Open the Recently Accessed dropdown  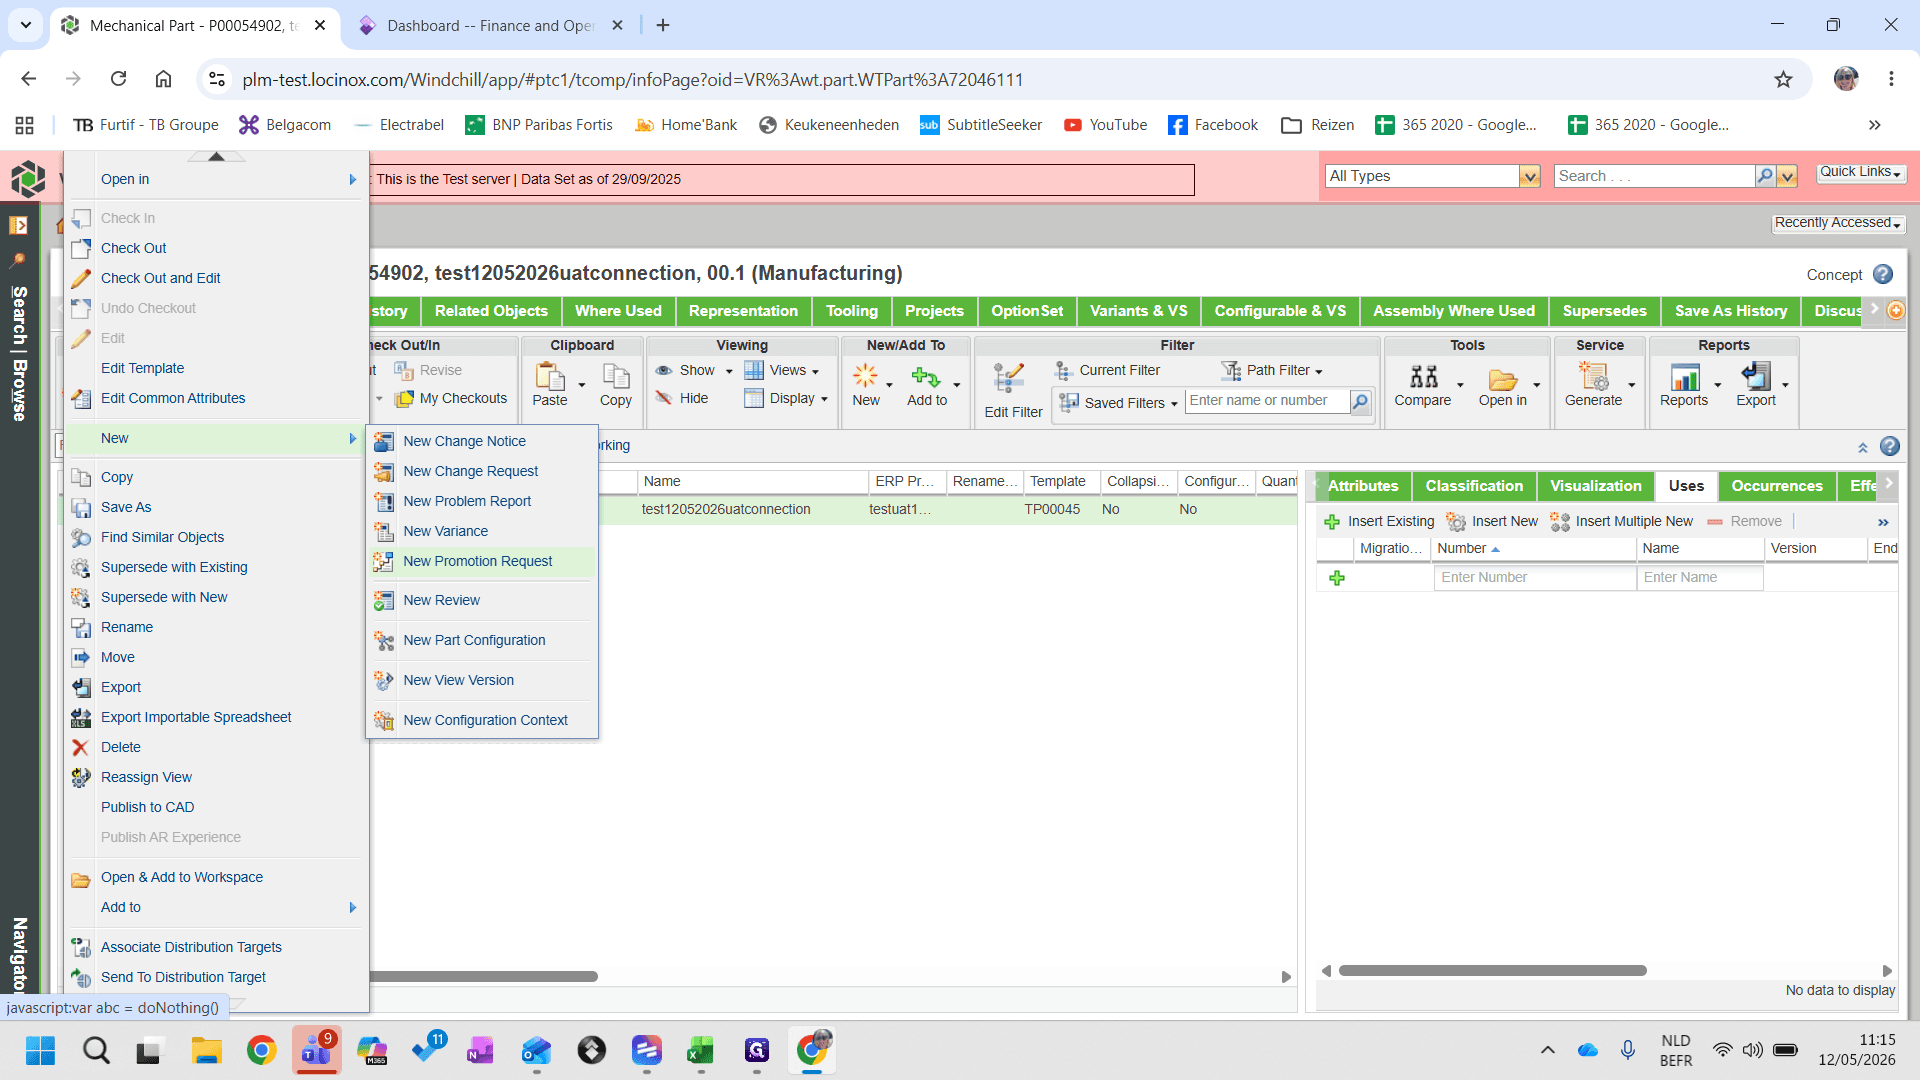[x=1838, y=222]
